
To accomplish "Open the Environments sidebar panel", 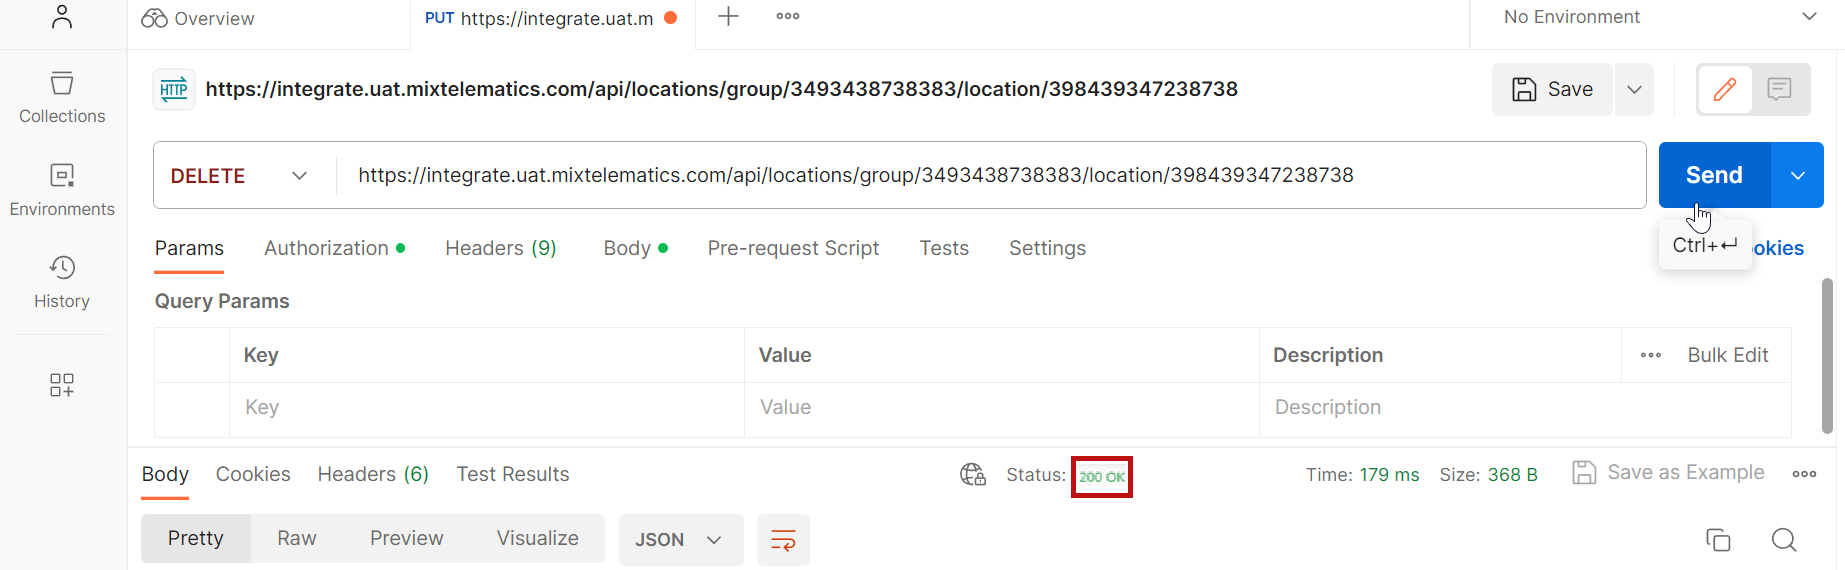I will point(62,190).
